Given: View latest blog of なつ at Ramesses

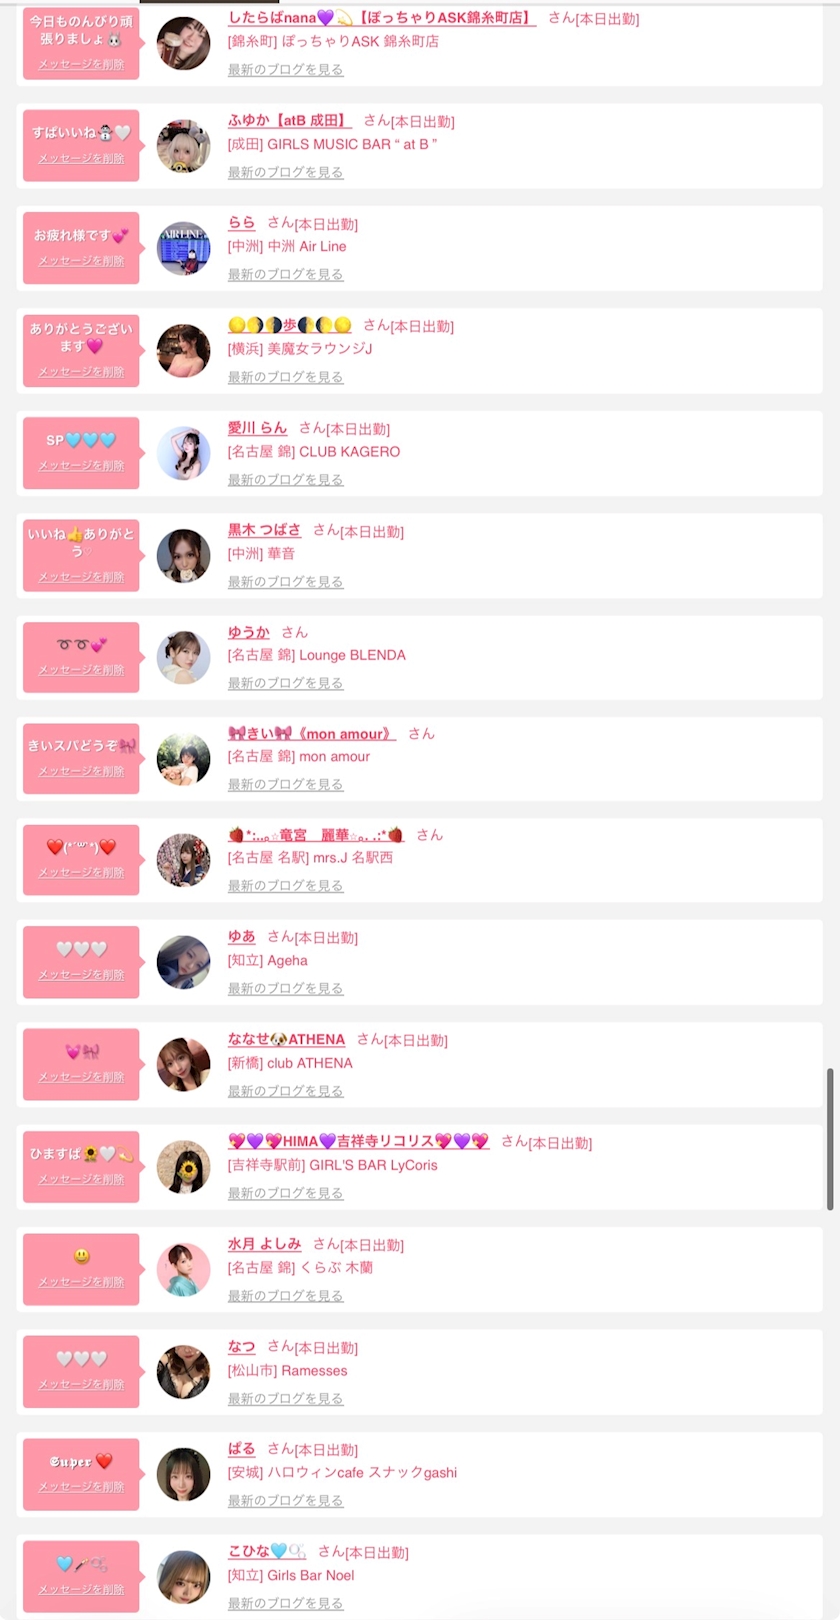Looking at the screenshot, I should [285, 1398].
